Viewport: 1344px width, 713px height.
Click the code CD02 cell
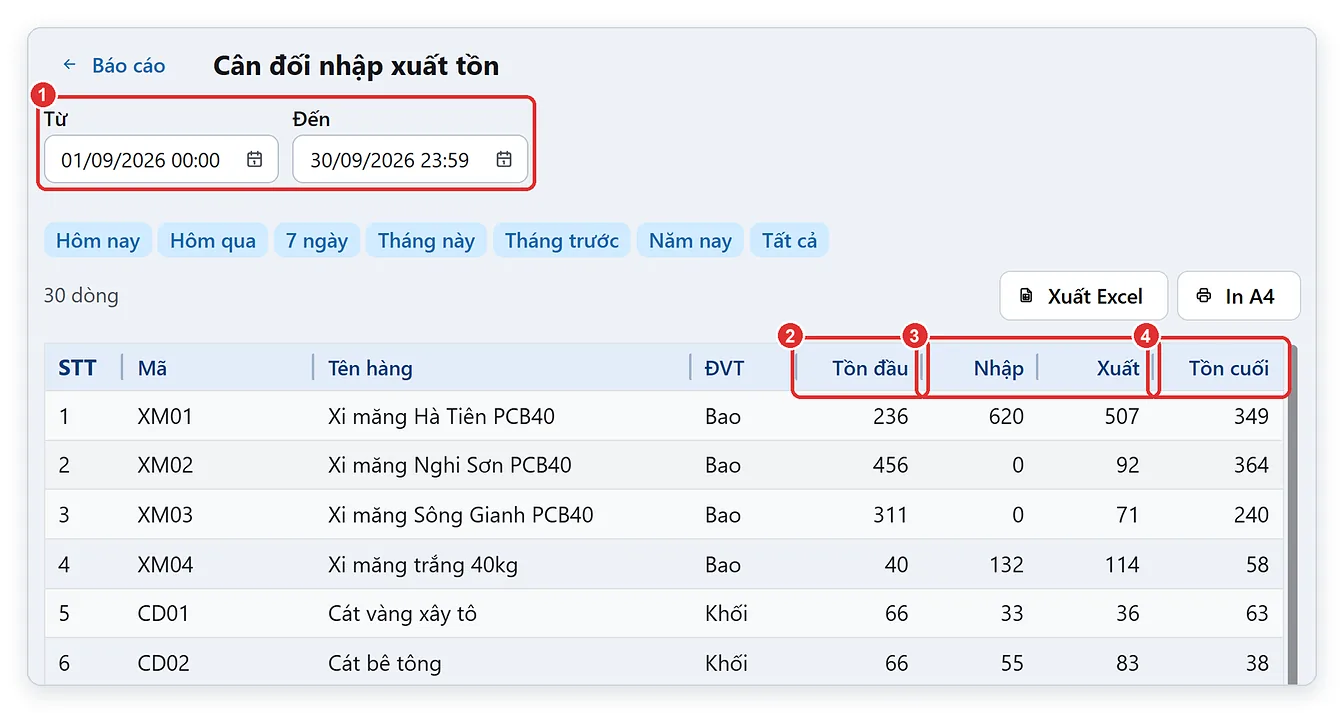(163, 663)
